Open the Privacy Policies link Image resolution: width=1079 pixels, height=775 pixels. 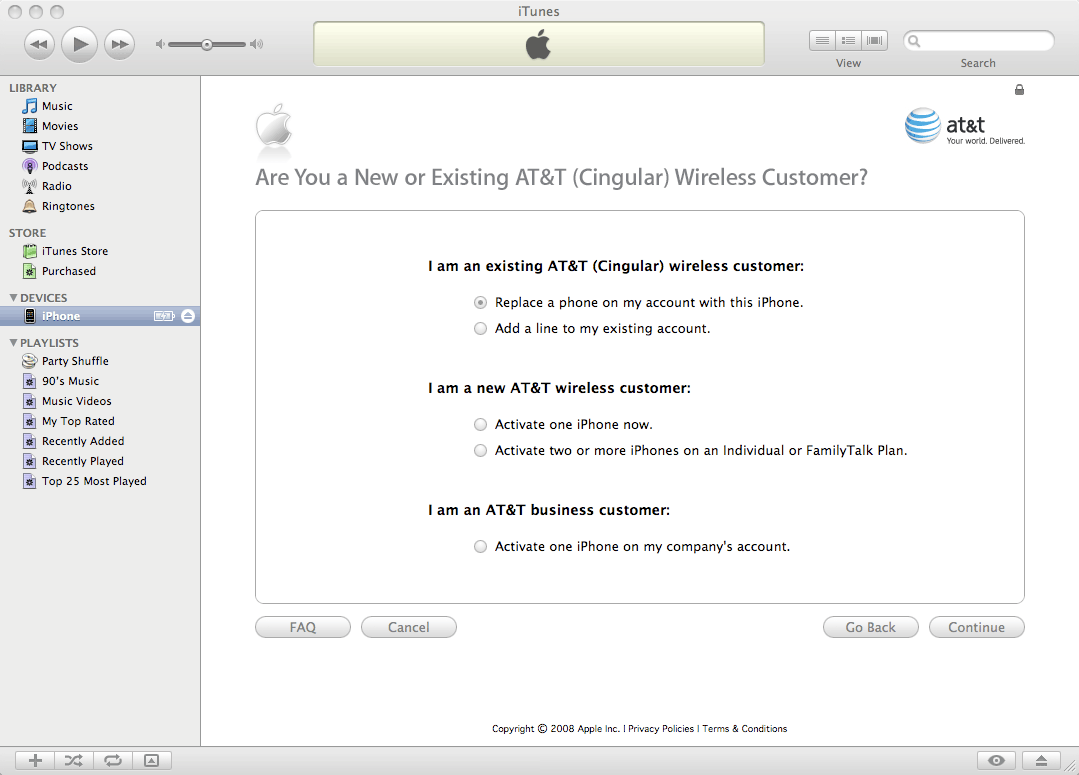click(x=661, y=728)
